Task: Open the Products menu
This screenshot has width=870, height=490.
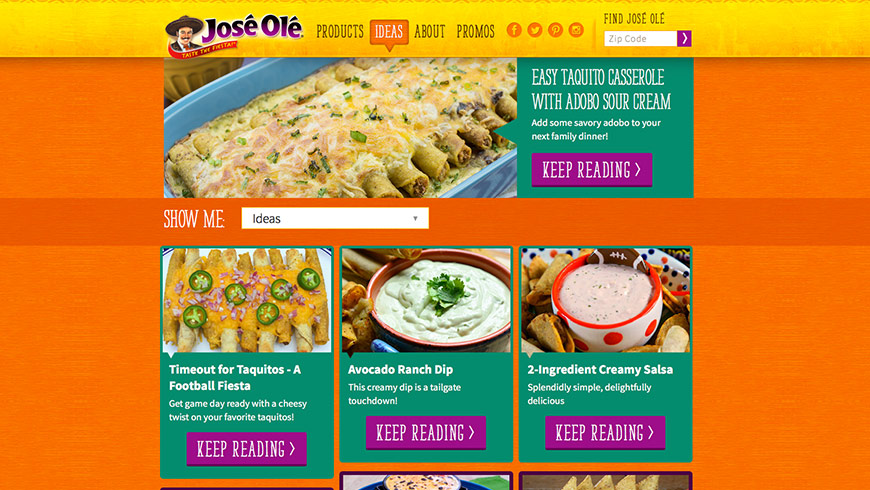Action: [340, 32]
